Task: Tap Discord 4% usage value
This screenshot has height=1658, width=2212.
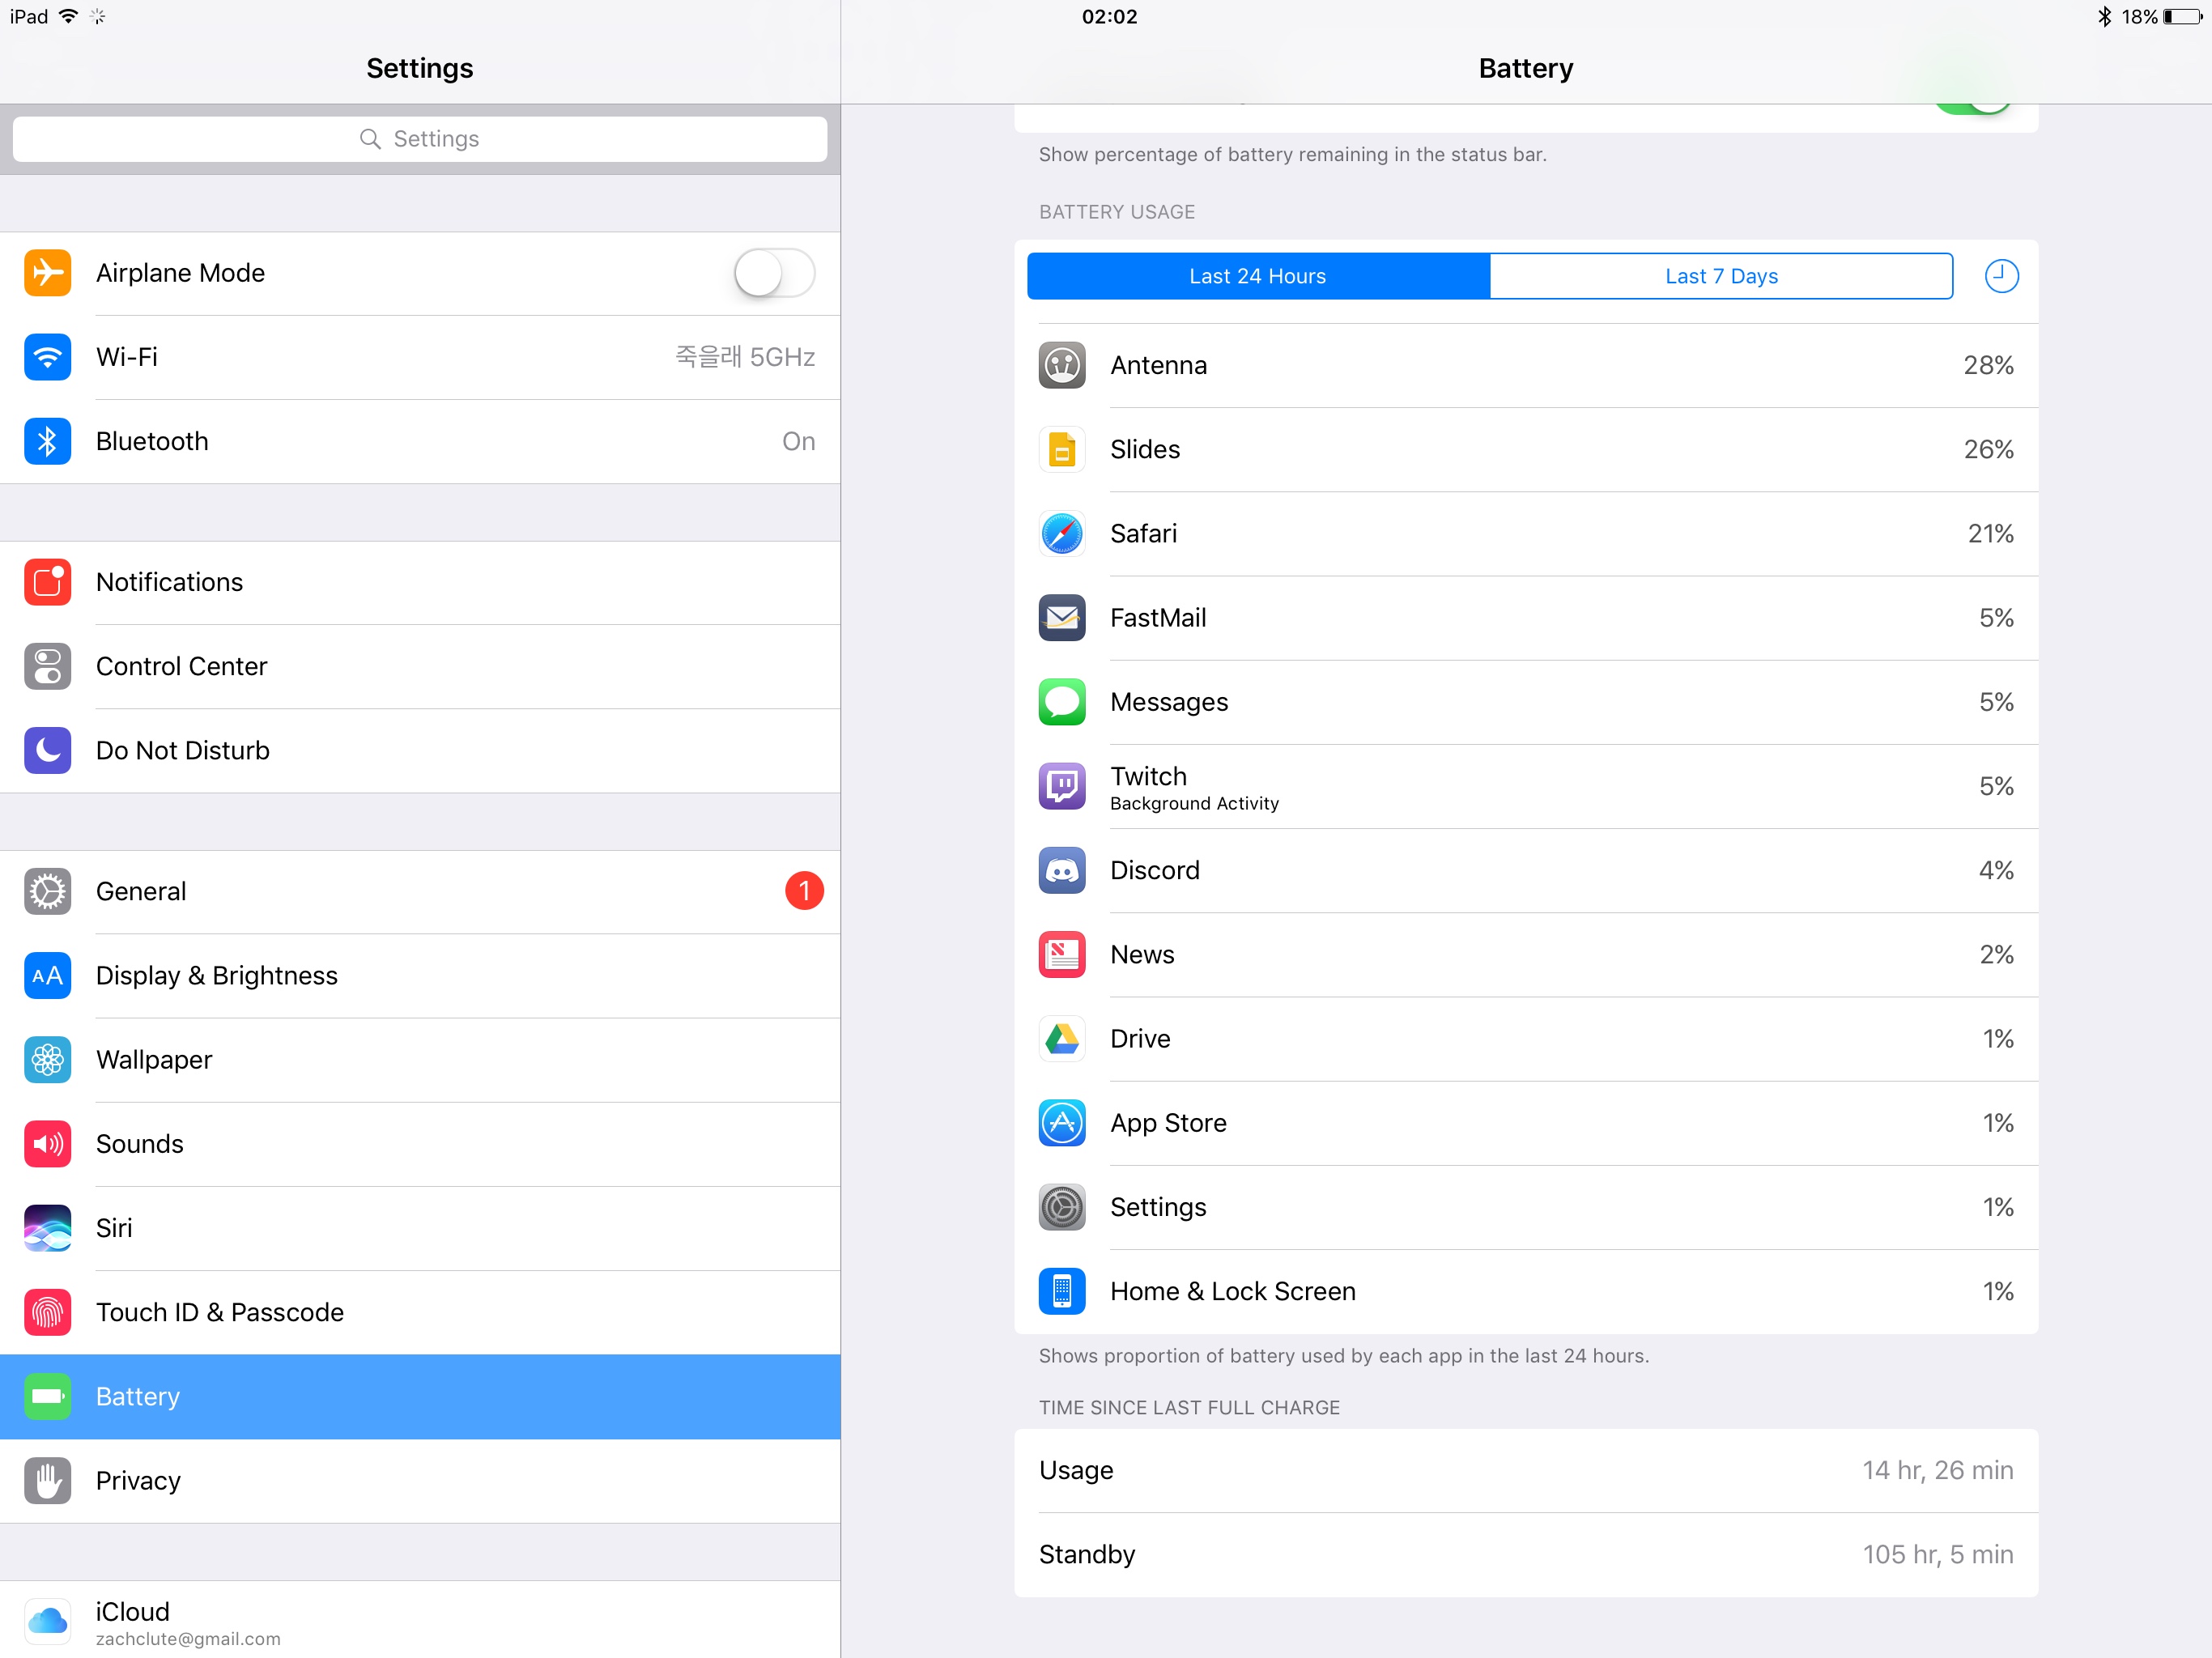Action: (x=1996, y=870)
